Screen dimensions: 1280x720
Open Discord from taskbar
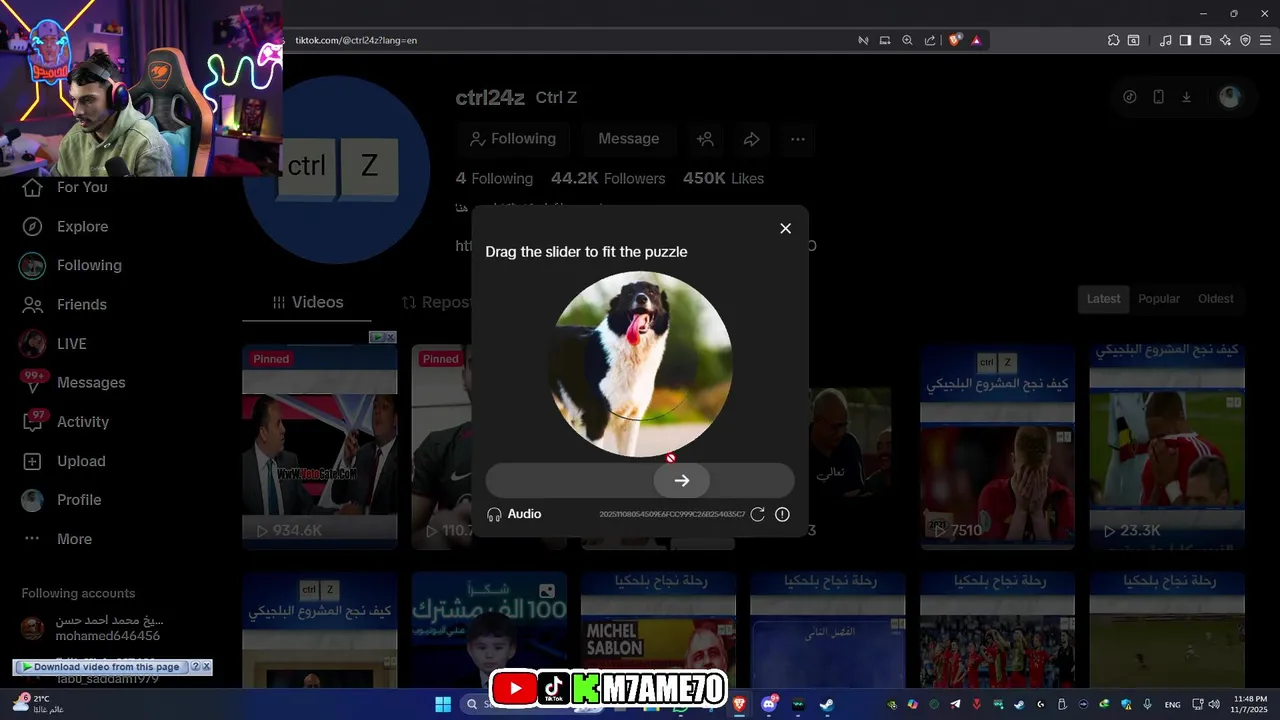point(769,704)
